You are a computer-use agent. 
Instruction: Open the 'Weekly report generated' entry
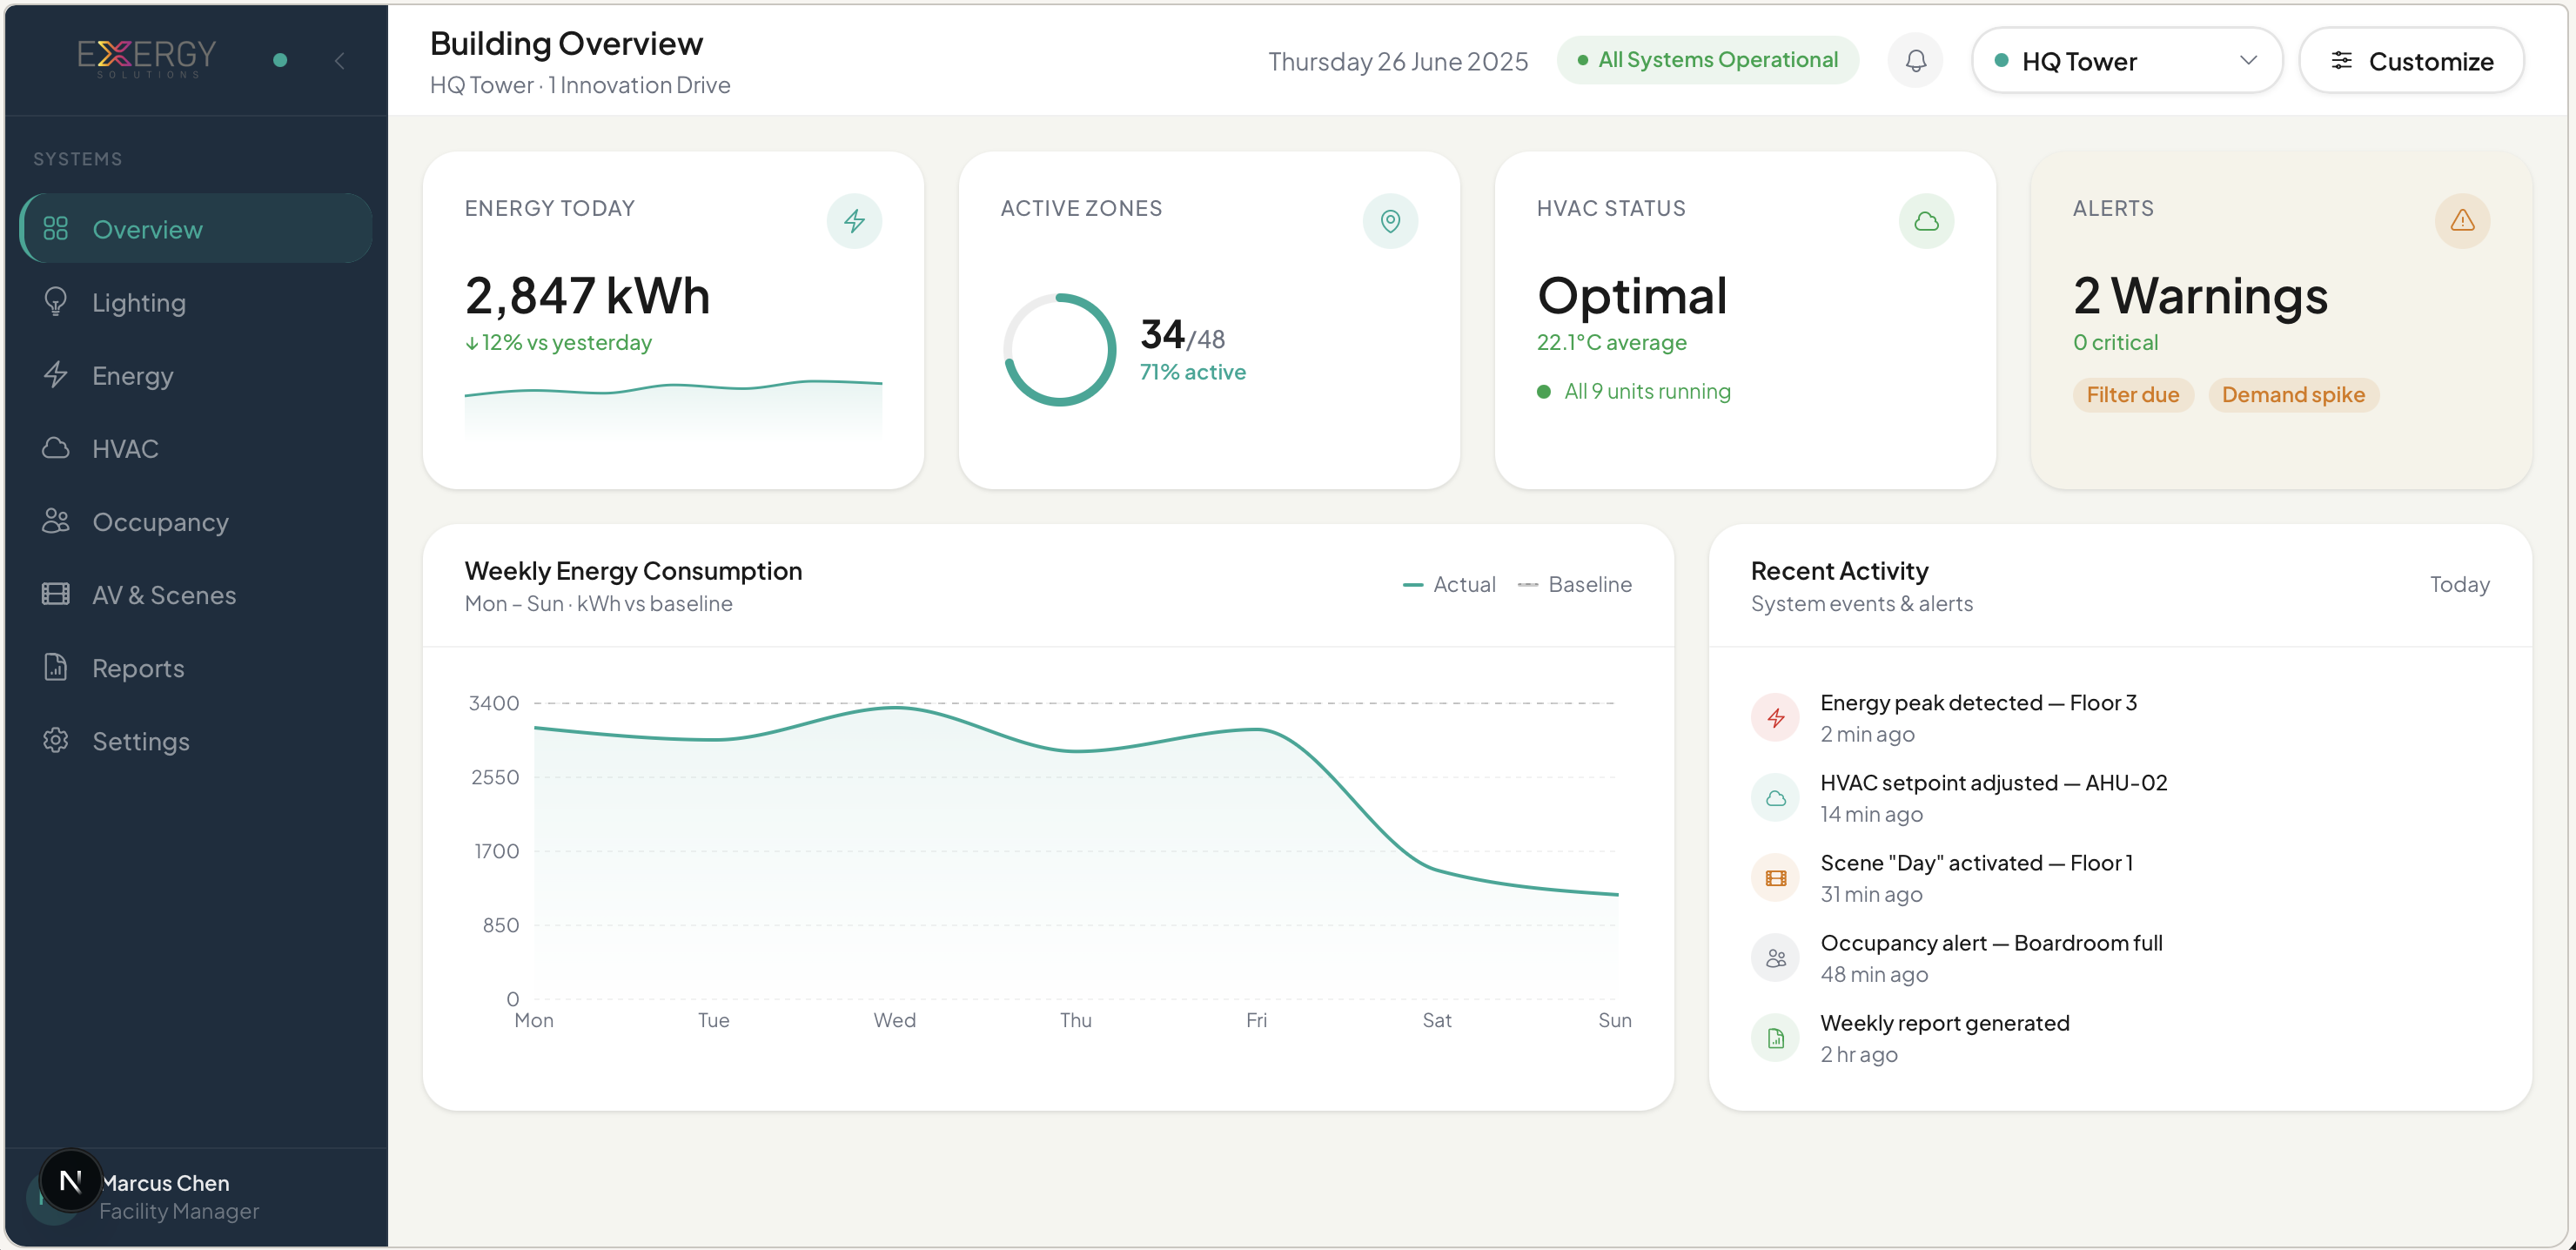(2120, 1038)
